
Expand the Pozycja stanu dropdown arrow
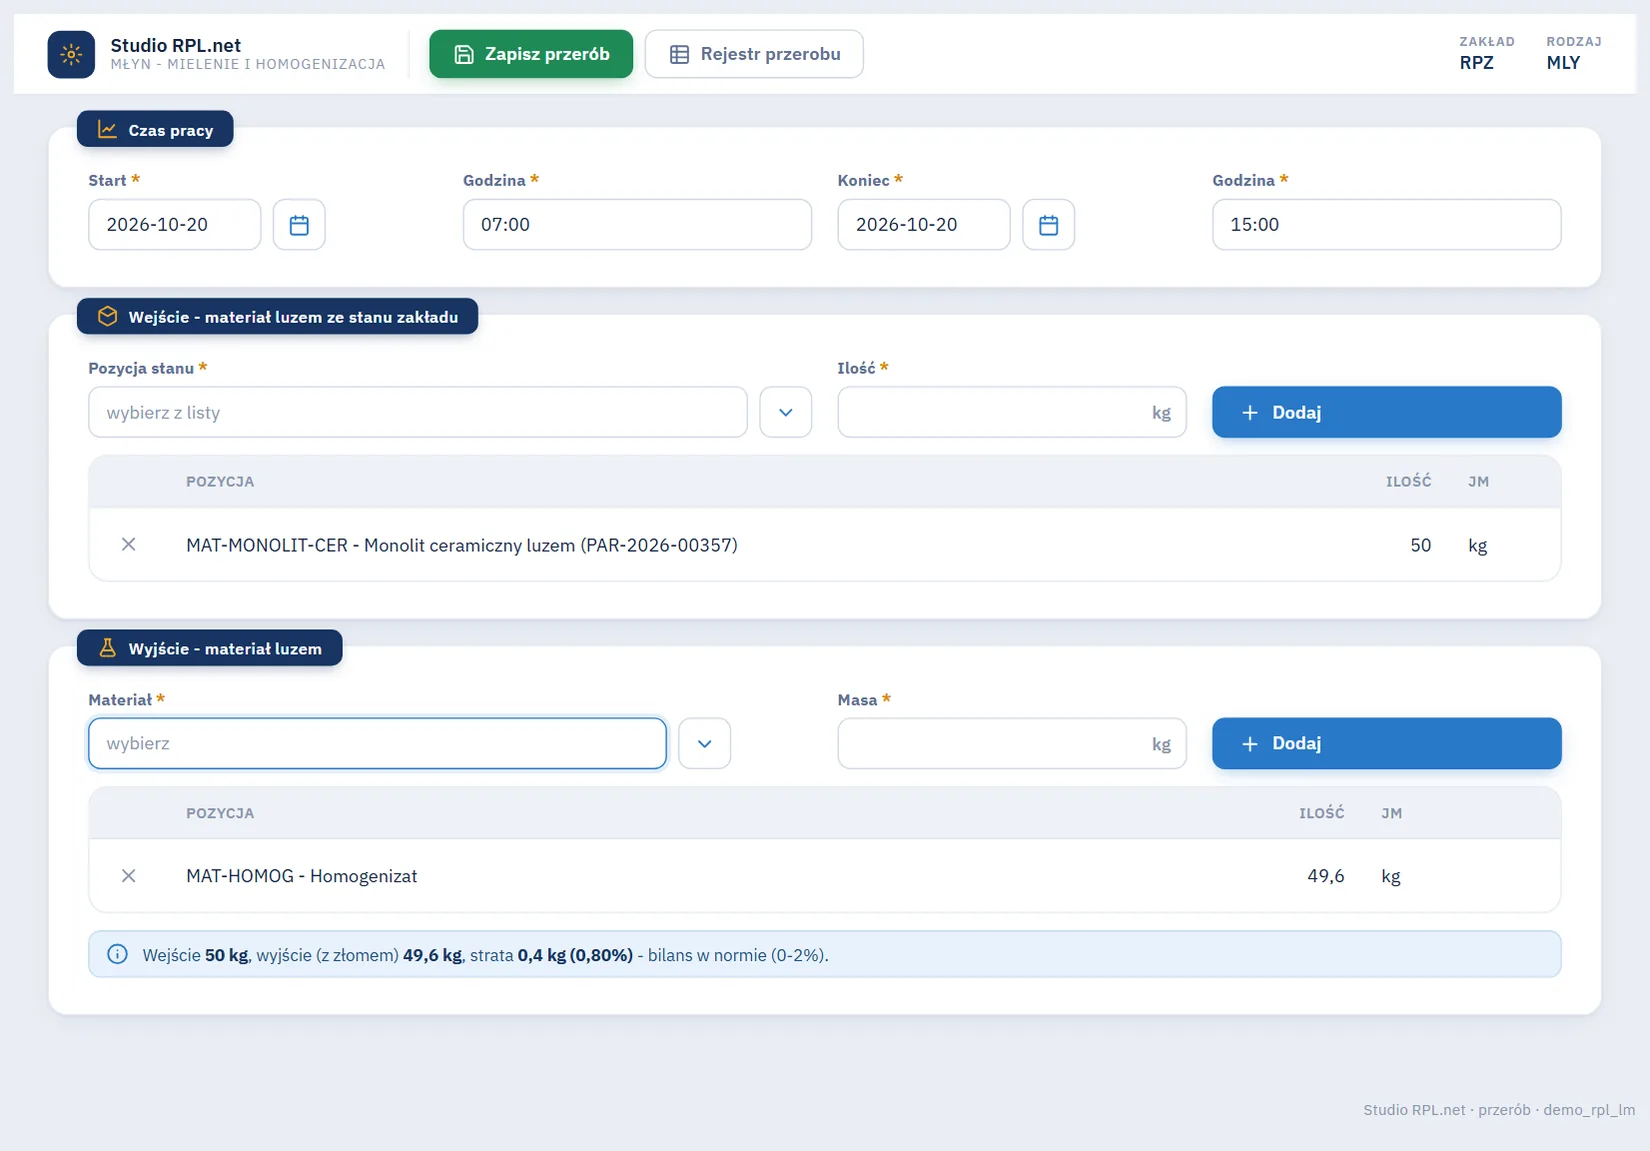(786, 412)
